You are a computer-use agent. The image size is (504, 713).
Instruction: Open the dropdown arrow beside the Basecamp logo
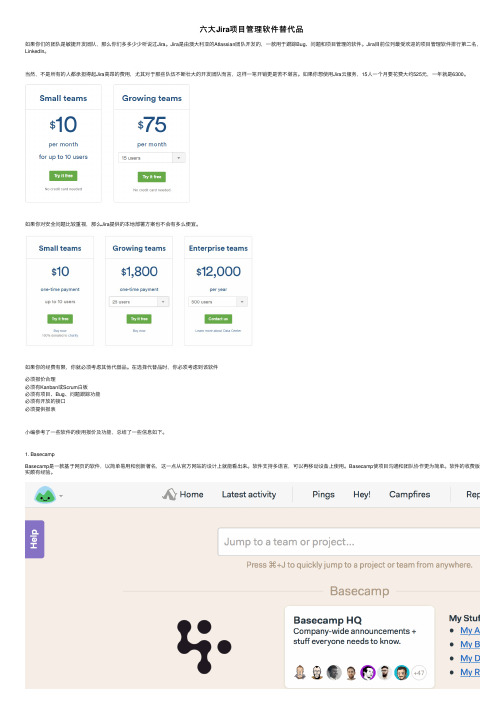[61, 496]
